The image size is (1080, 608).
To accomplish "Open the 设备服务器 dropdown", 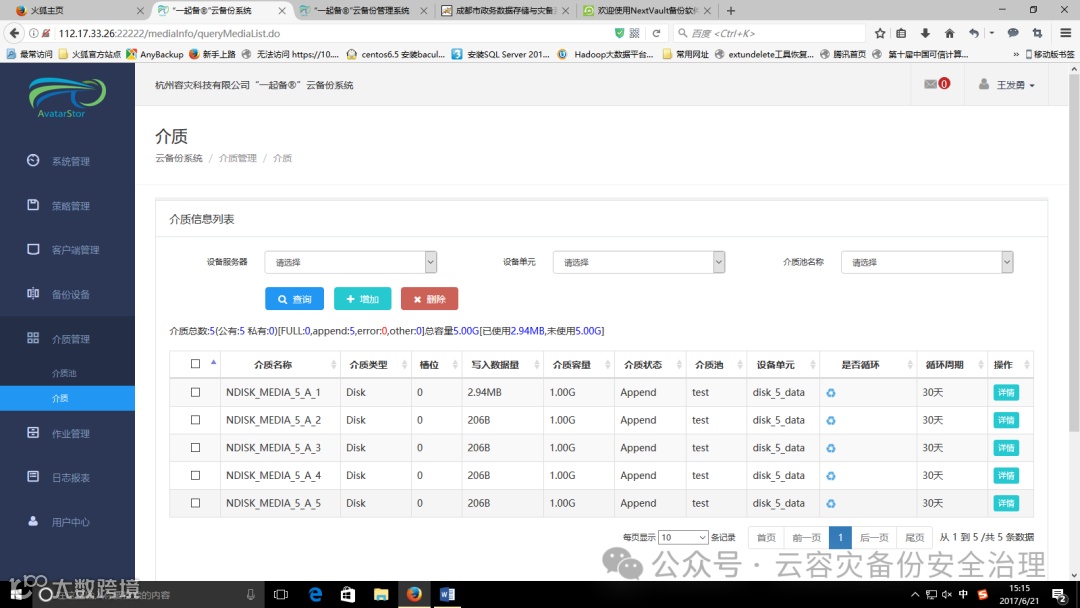I will pos(351,262).
